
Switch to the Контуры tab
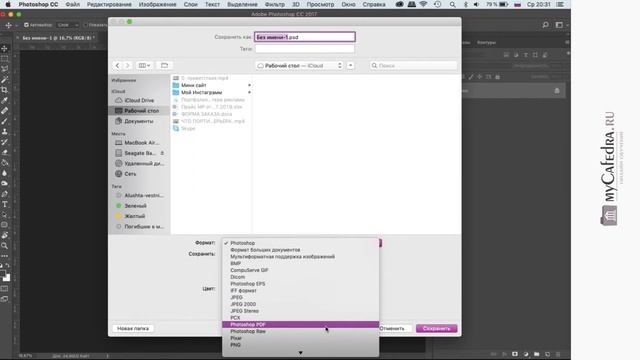486,42
